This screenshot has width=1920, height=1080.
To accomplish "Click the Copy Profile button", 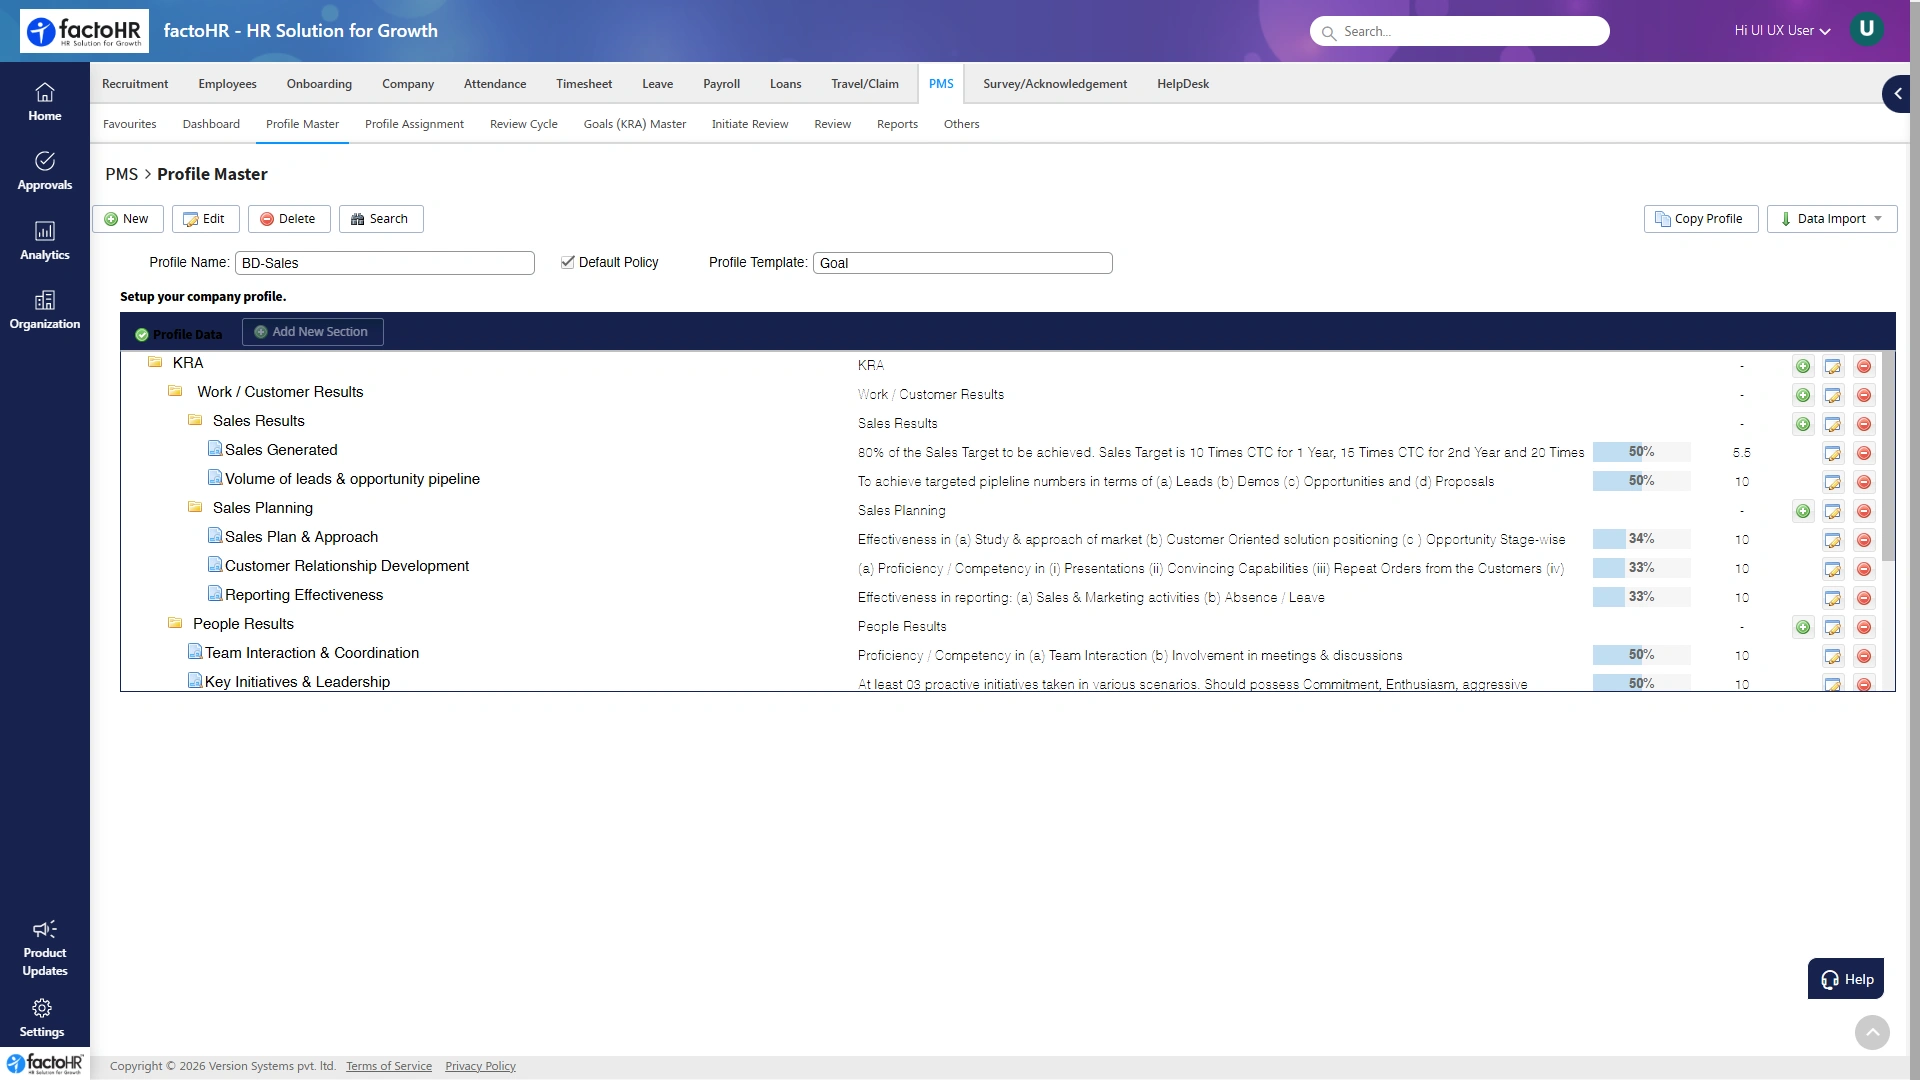I will [x=1700, y=219].
